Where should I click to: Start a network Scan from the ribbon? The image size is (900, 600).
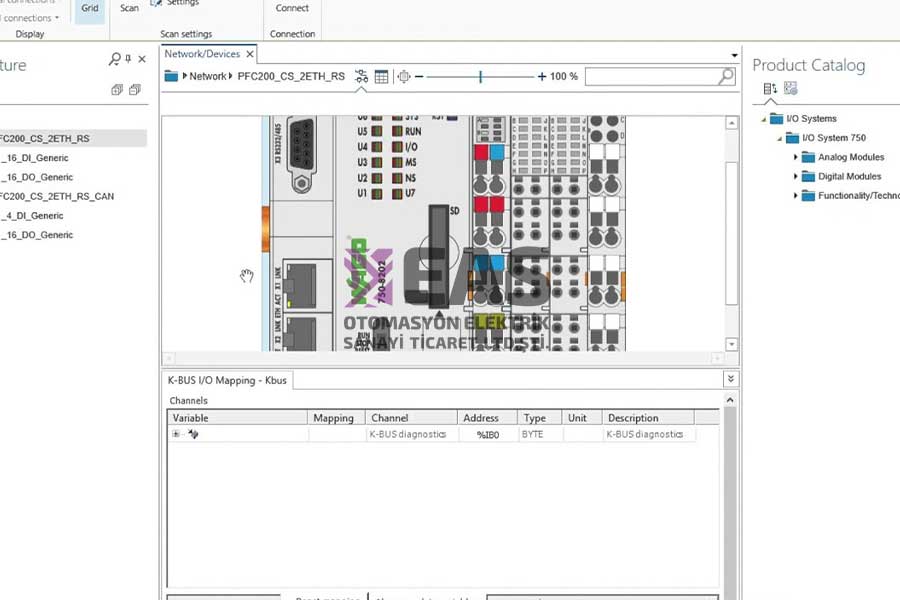(129, 8)
